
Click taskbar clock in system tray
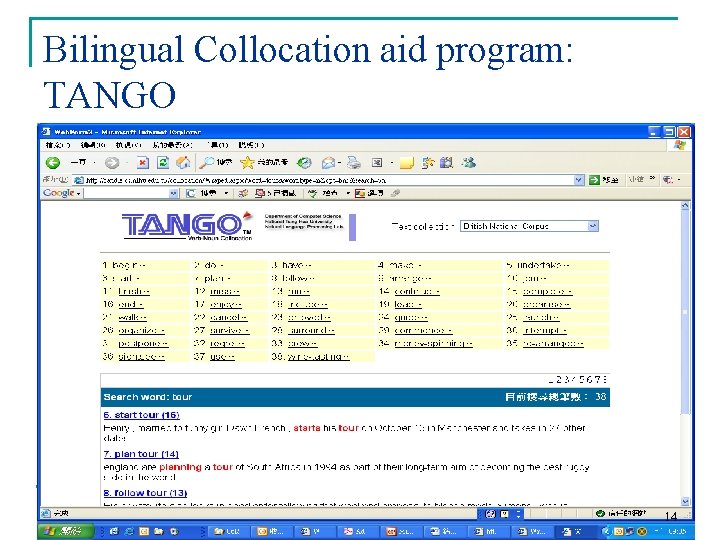(676, 531)
